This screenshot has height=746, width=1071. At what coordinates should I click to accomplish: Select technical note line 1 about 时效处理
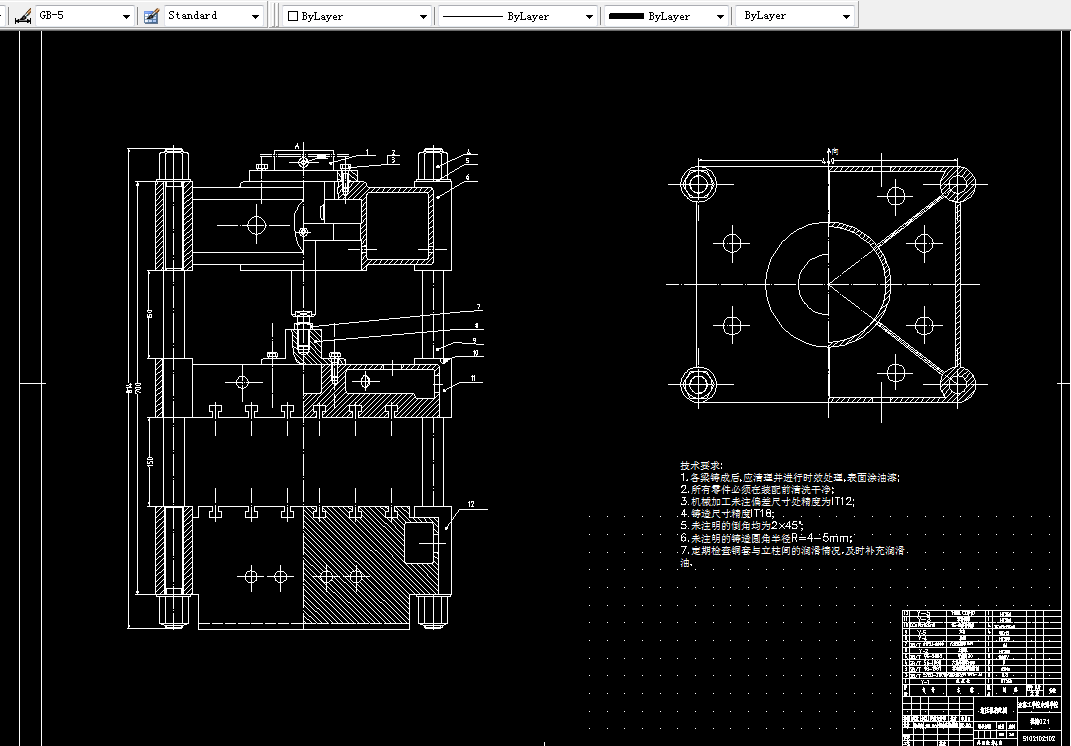pyautogui.click(x=790, y=478)
